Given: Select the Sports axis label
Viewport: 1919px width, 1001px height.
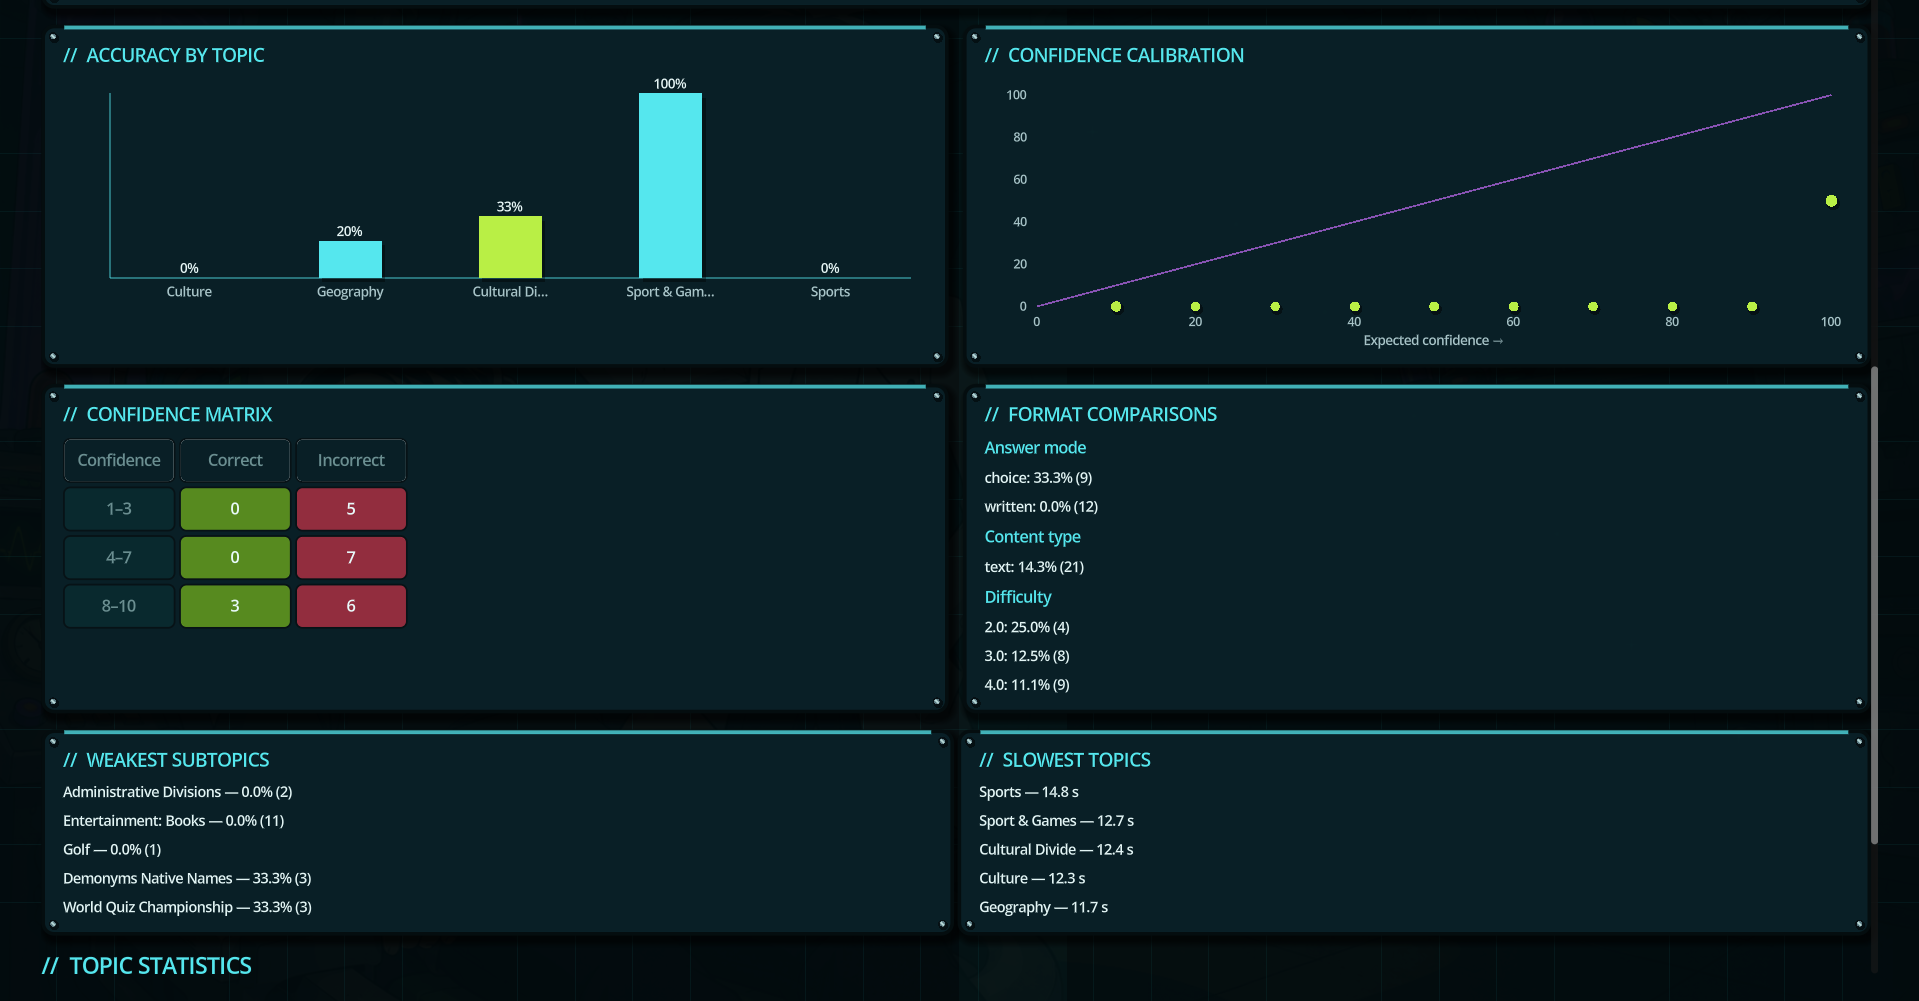Looking at the screenshot, I should click(830, 291).
